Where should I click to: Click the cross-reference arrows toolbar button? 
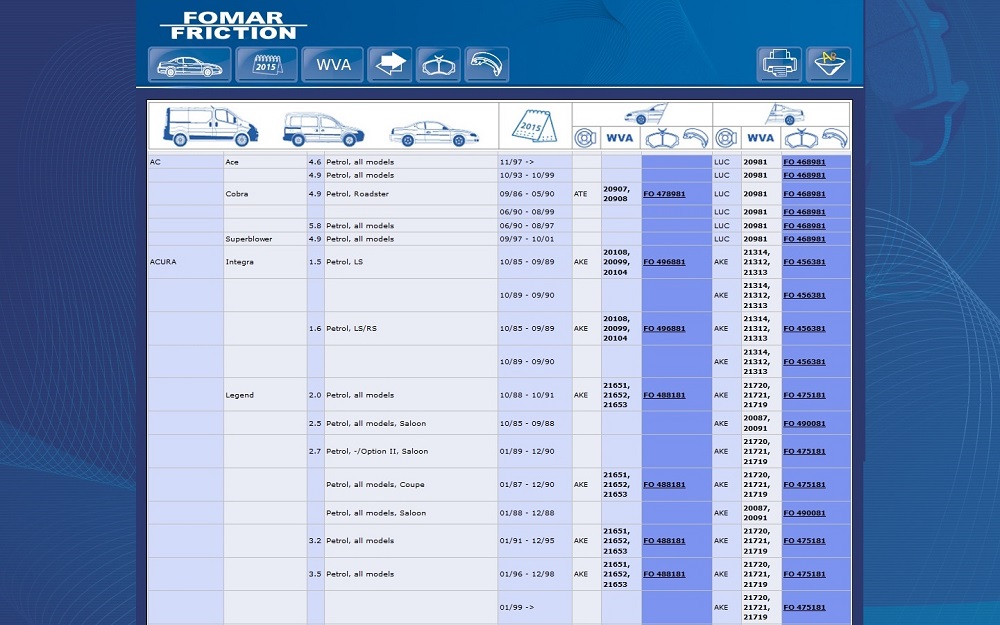(x=390, y=64)
